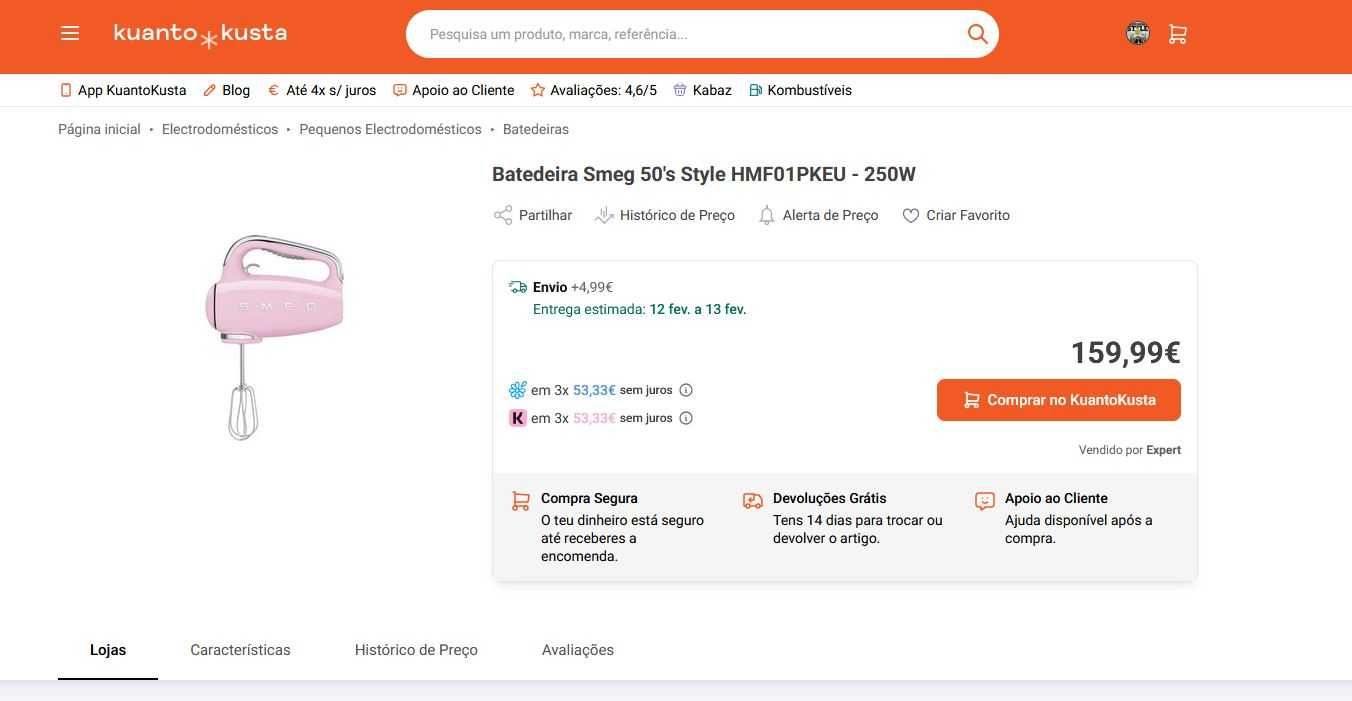The image size is (1352, 701).
Task: Click the bell icon for Alerta de Preço
Action: click(x=767, y=215)
